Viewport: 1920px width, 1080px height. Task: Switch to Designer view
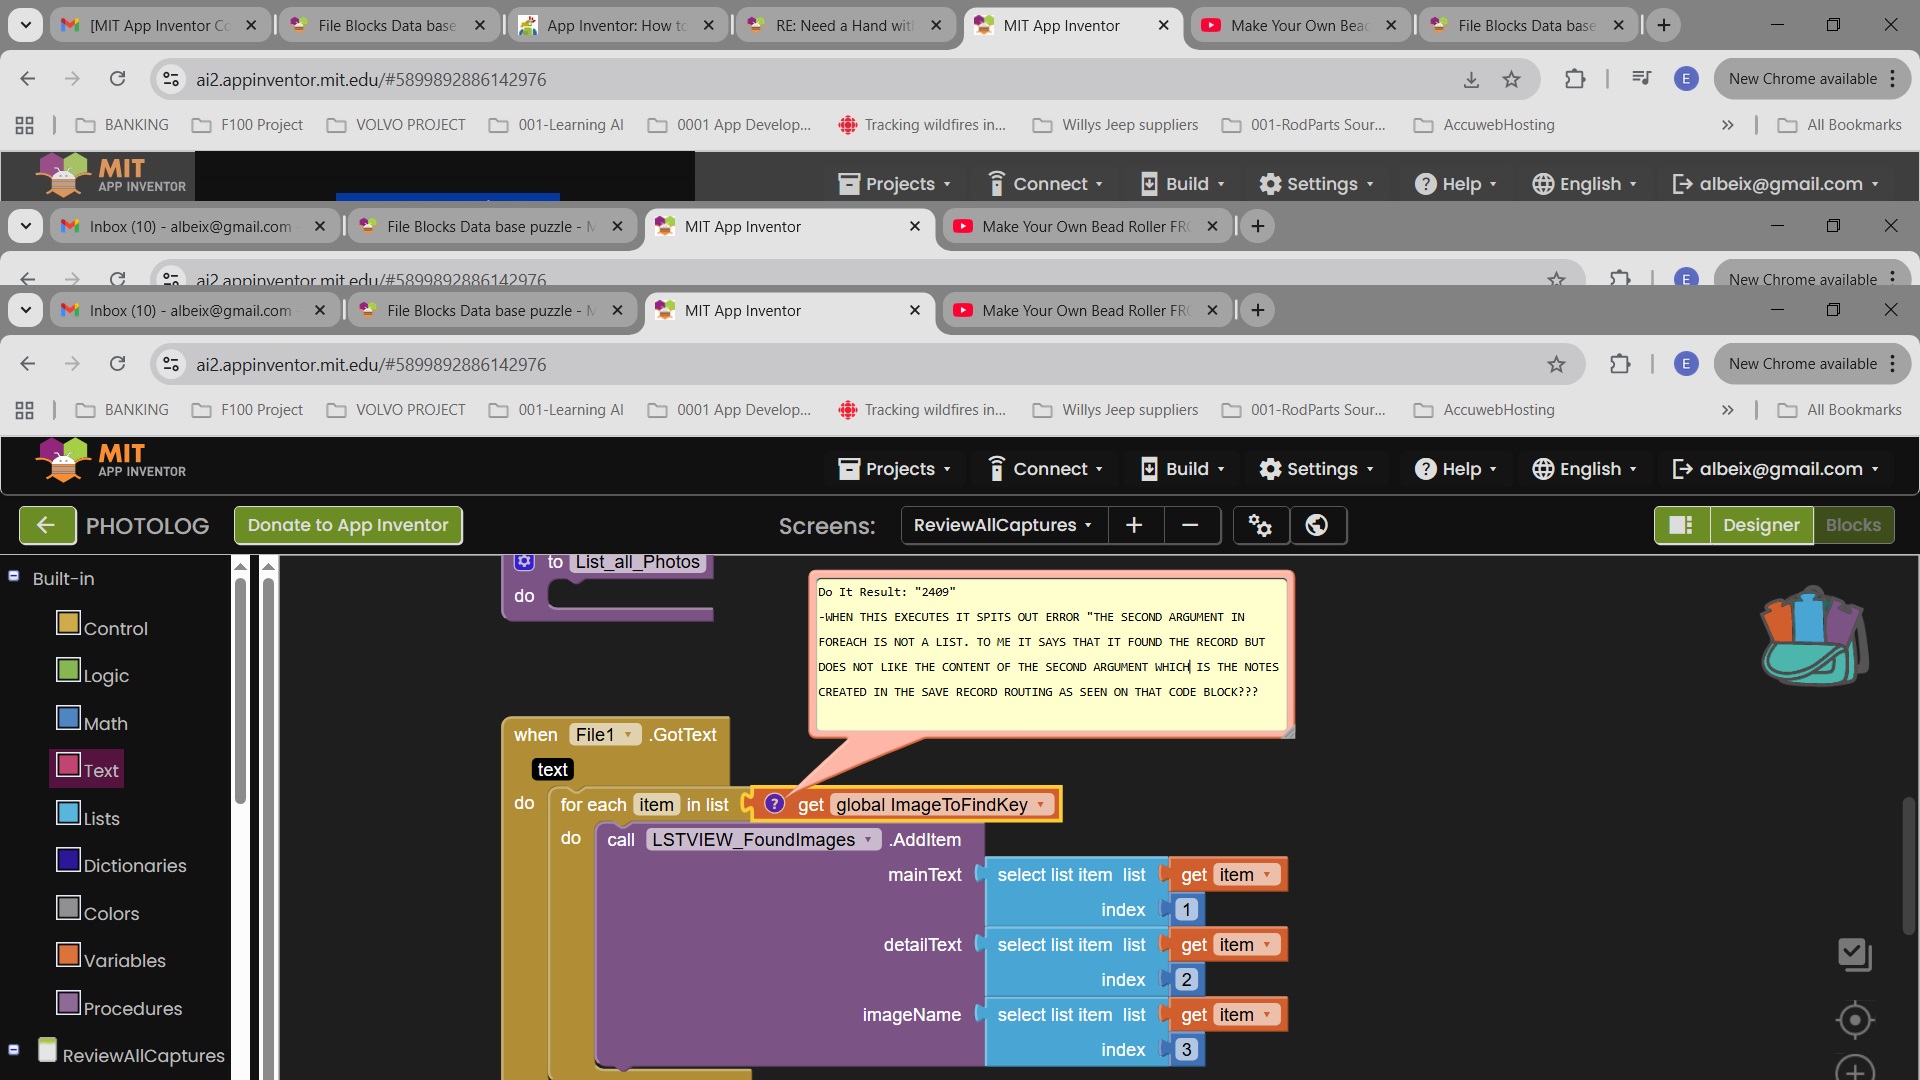[1760, 525]
